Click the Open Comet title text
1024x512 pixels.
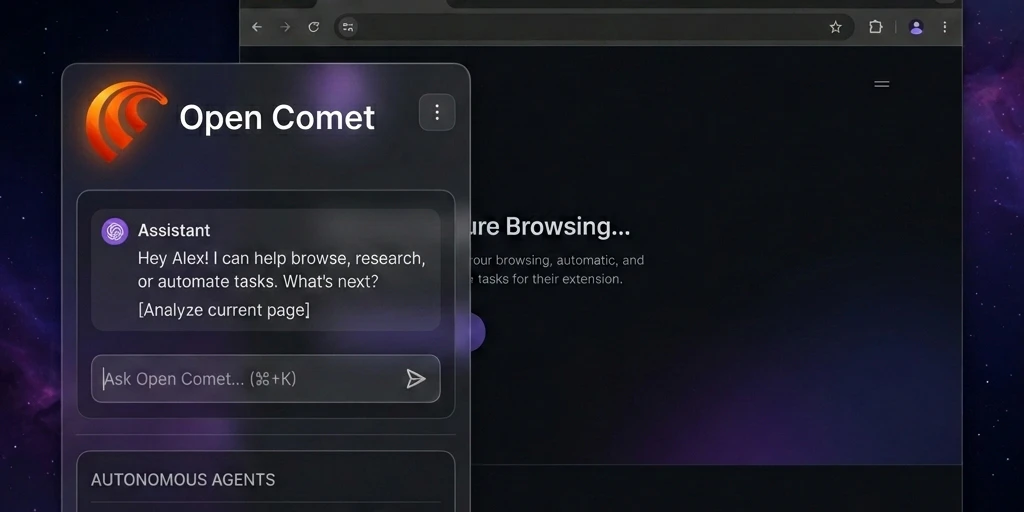[x=277, y=118]
